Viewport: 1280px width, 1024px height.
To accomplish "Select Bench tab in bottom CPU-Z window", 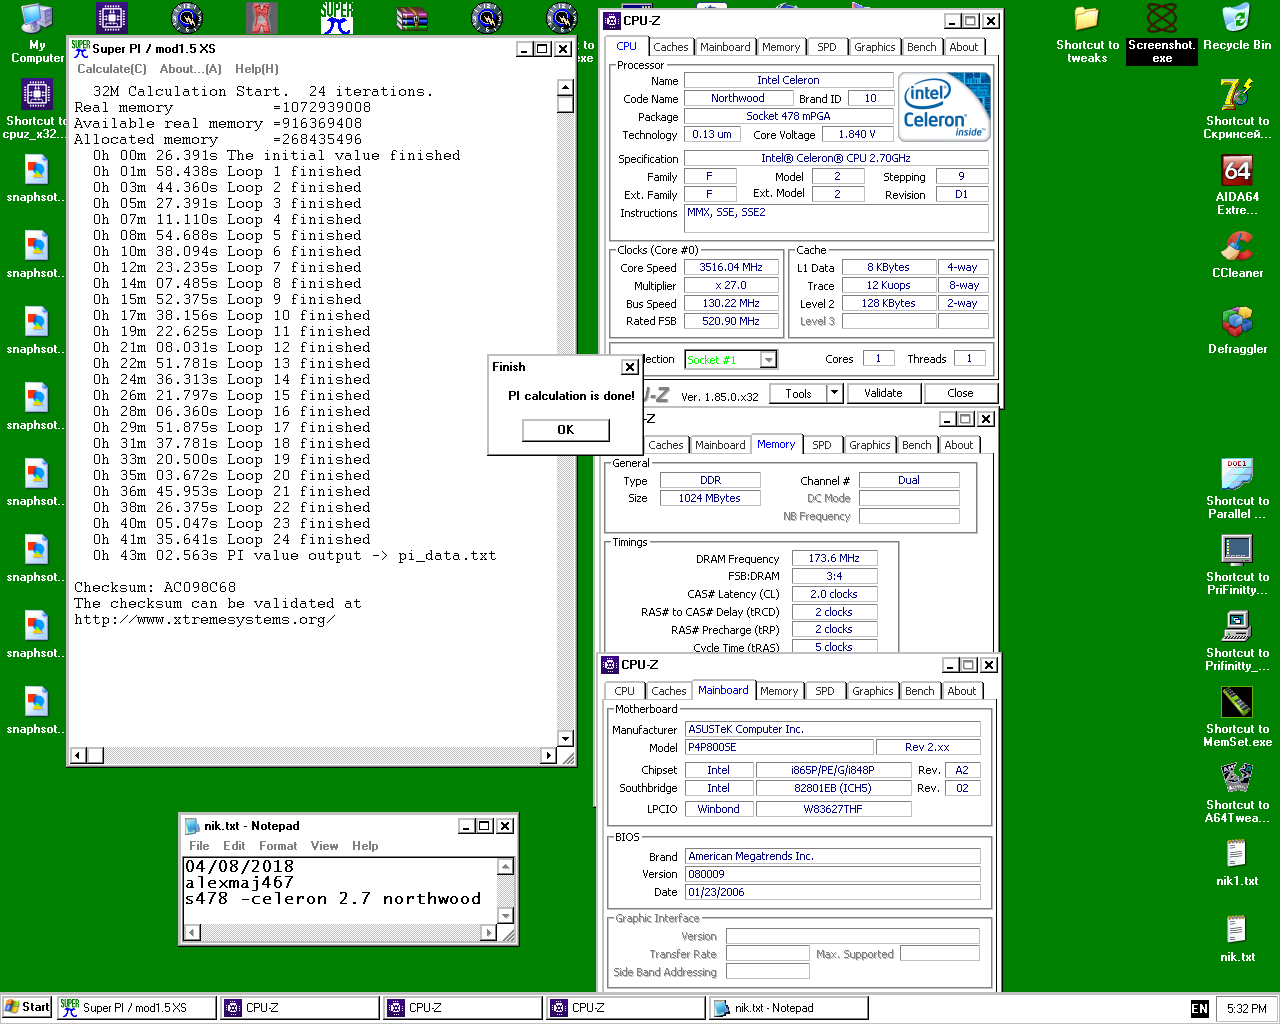I will coord(919,691).
